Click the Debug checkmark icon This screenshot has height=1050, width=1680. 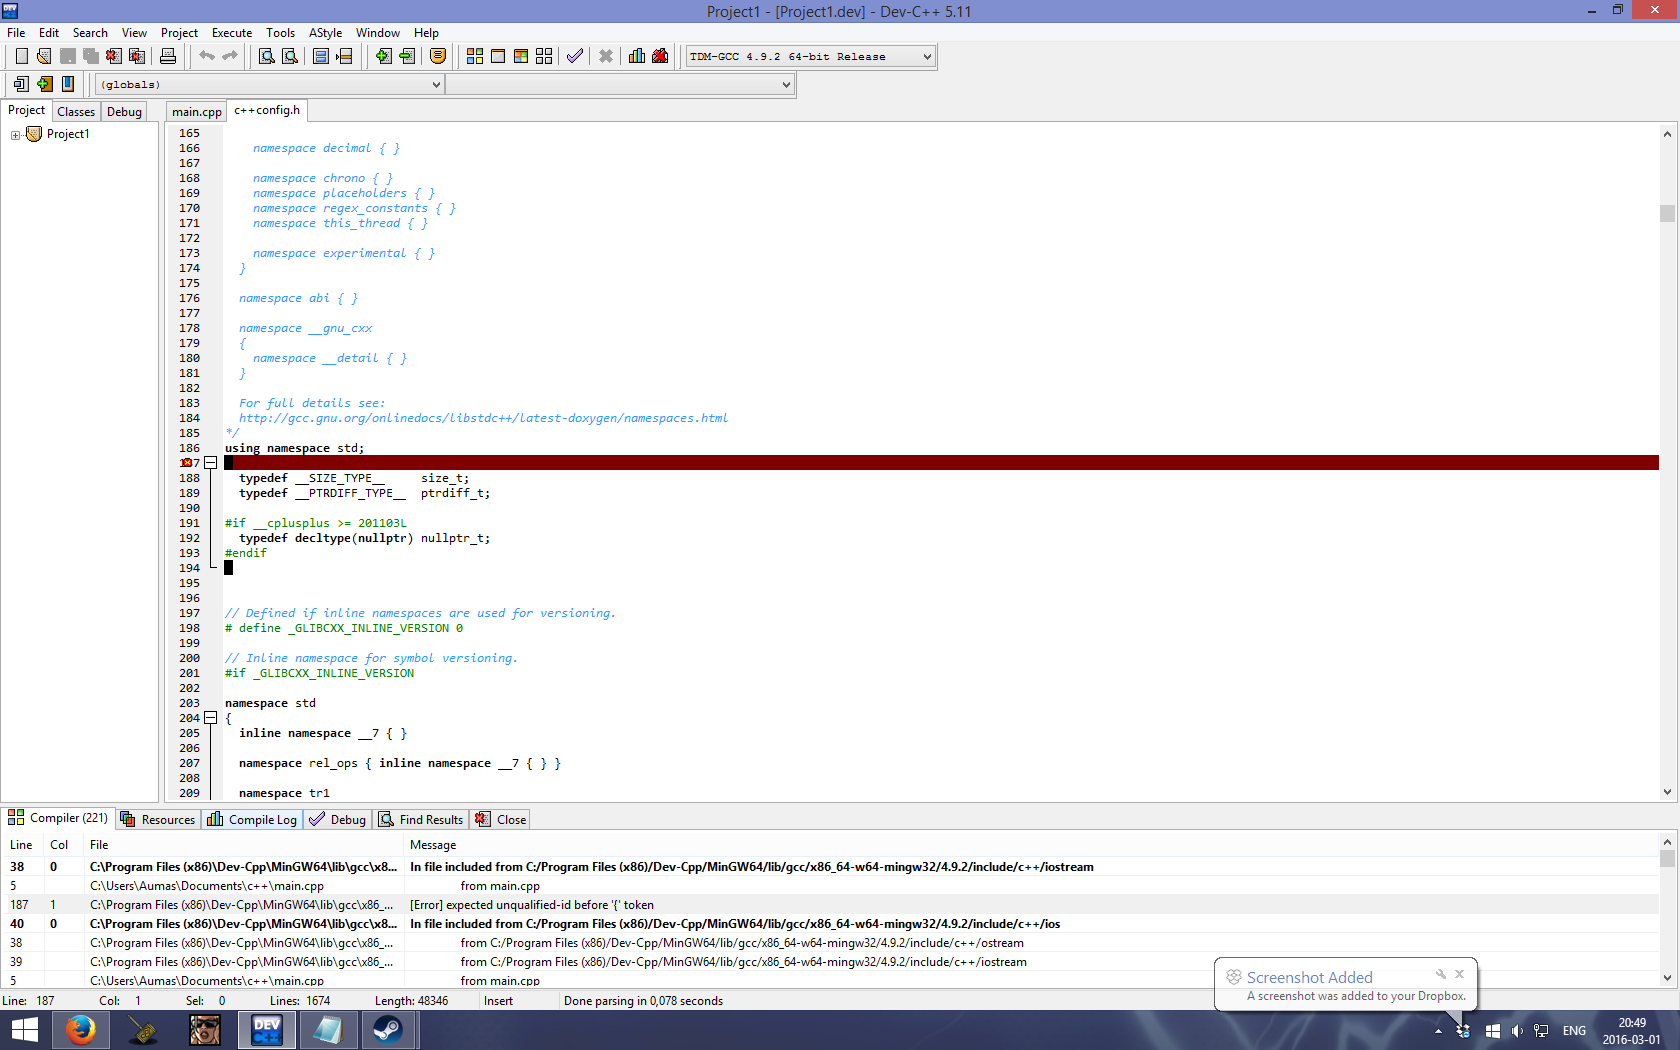click(x=575, y=56)
